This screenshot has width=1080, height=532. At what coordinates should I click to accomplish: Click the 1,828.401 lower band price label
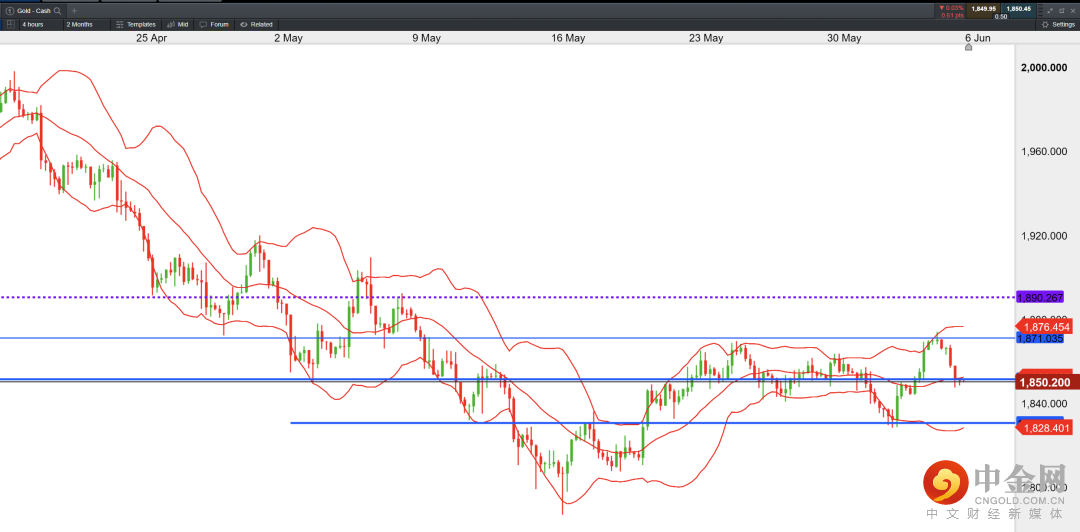pos(1046,428)
